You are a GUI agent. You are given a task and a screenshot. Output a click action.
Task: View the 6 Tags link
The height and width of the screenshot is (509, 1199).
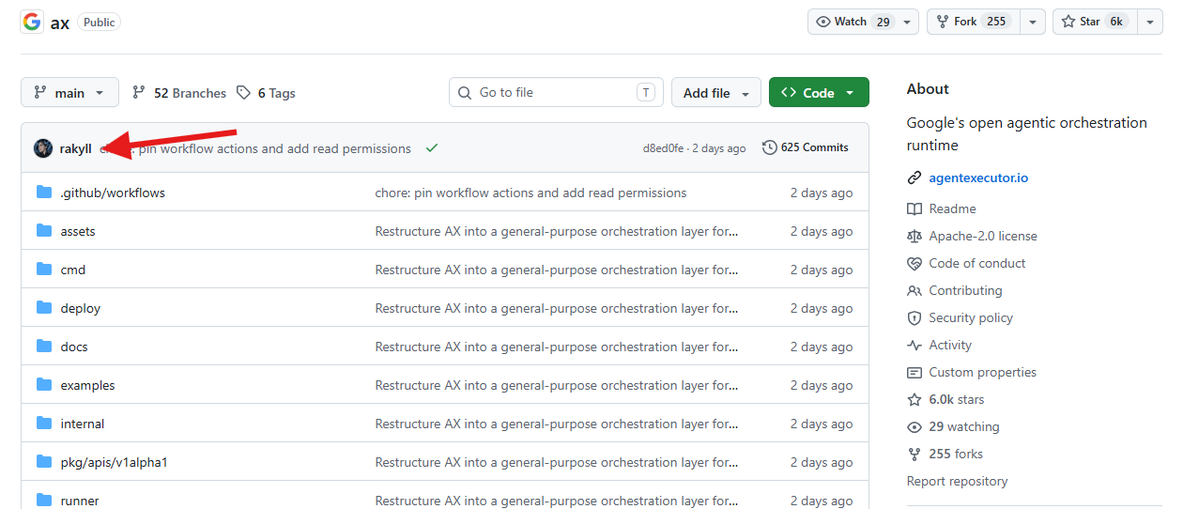click(265, 93)
